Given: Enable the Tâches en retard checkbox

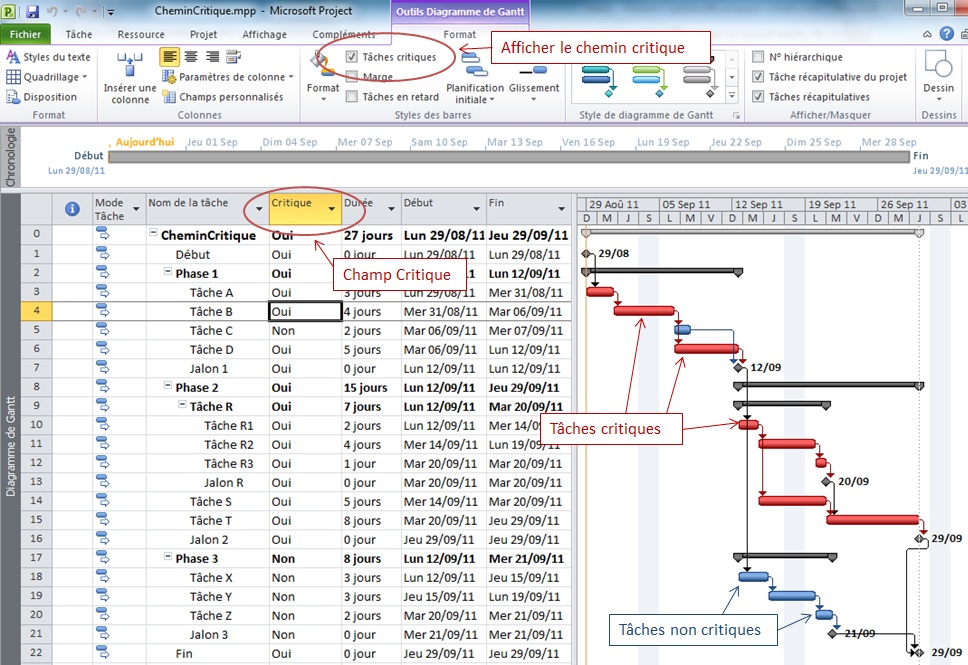Looking at the screenshot, I should coord(352,97).
